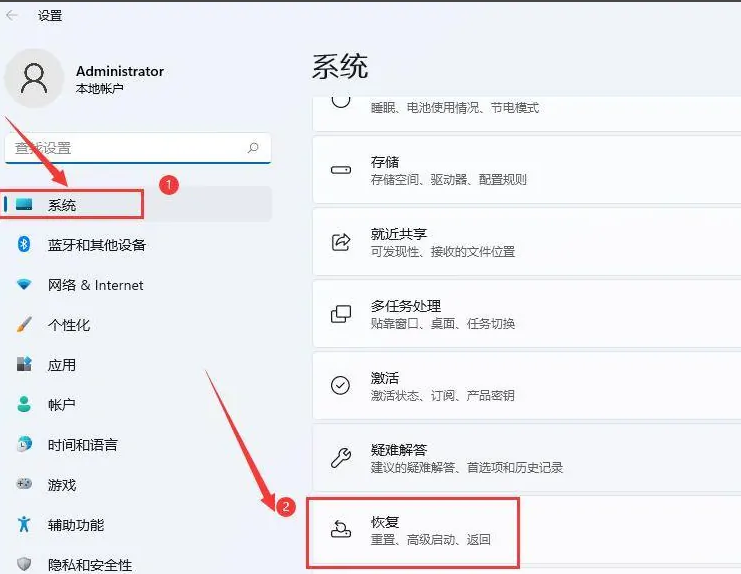Click the recovery reset icon
This screenshot has width=741, height=574.
click(x=341, y=529)
